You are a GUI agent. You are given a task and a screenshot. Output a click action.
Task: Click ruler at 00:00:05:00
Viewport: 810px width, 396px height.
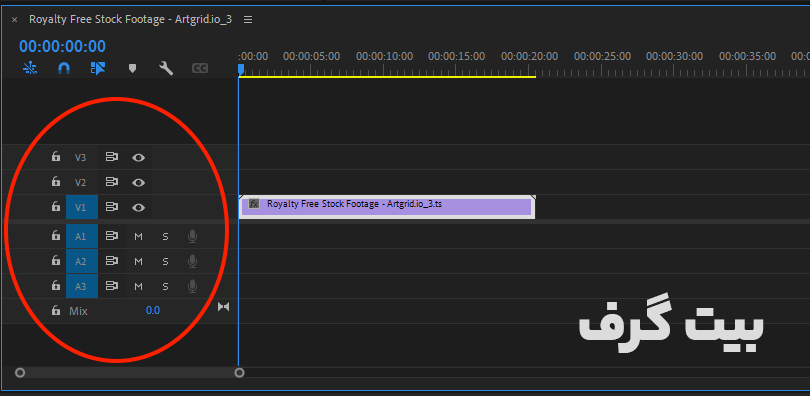(311, 56)
